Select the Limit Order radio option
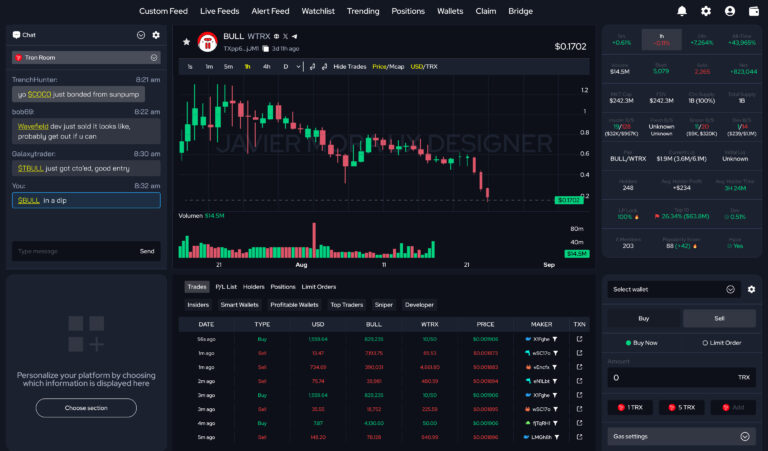Screen dimensions: 768x451 point(721,343)
